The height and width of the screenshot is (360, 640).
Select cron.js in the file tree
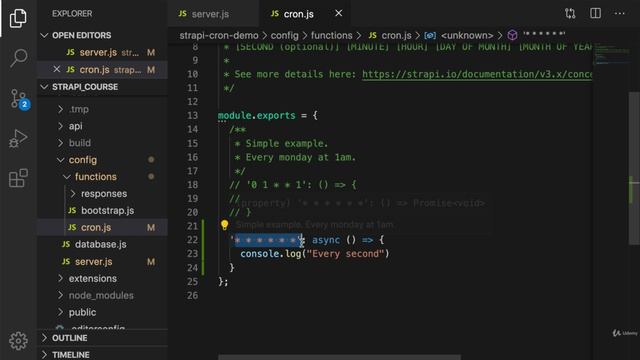coord(96,227)
